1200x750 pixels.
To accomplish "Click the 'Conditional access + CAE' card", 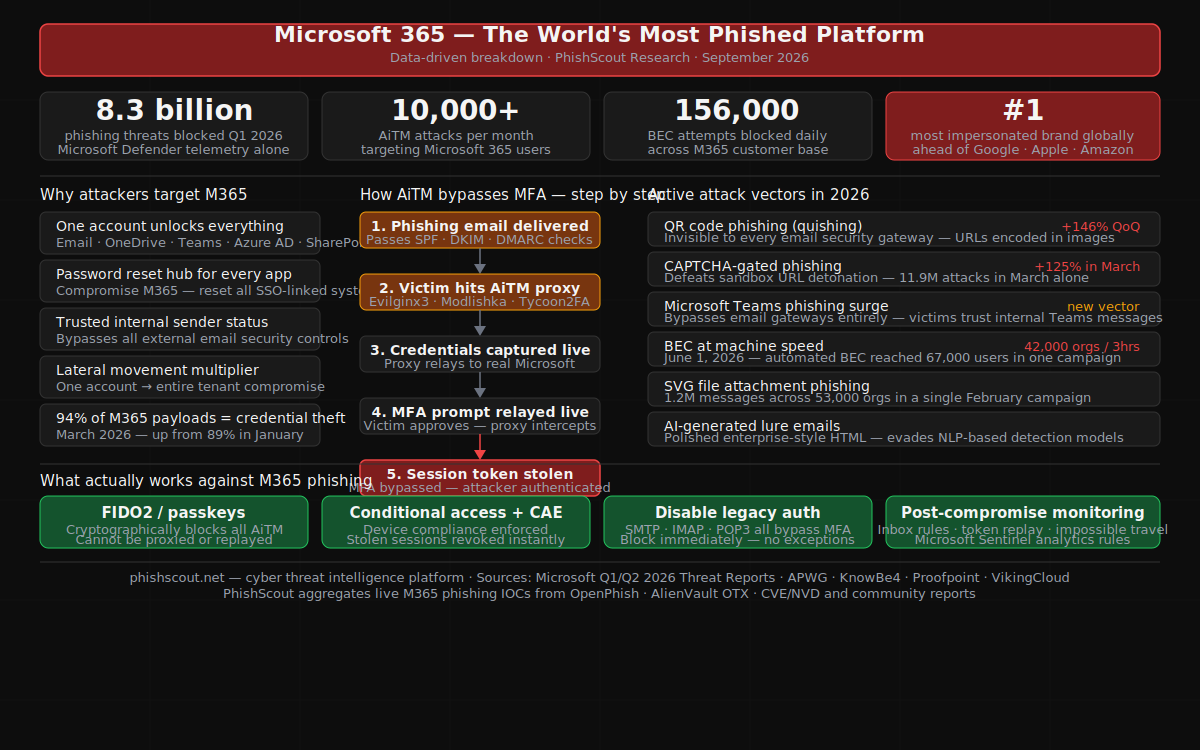I will (x=456, y=522).
